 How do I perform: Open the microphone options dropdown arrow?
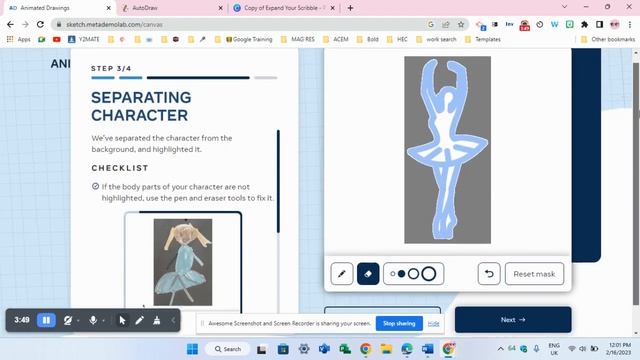tap(103, 321)
